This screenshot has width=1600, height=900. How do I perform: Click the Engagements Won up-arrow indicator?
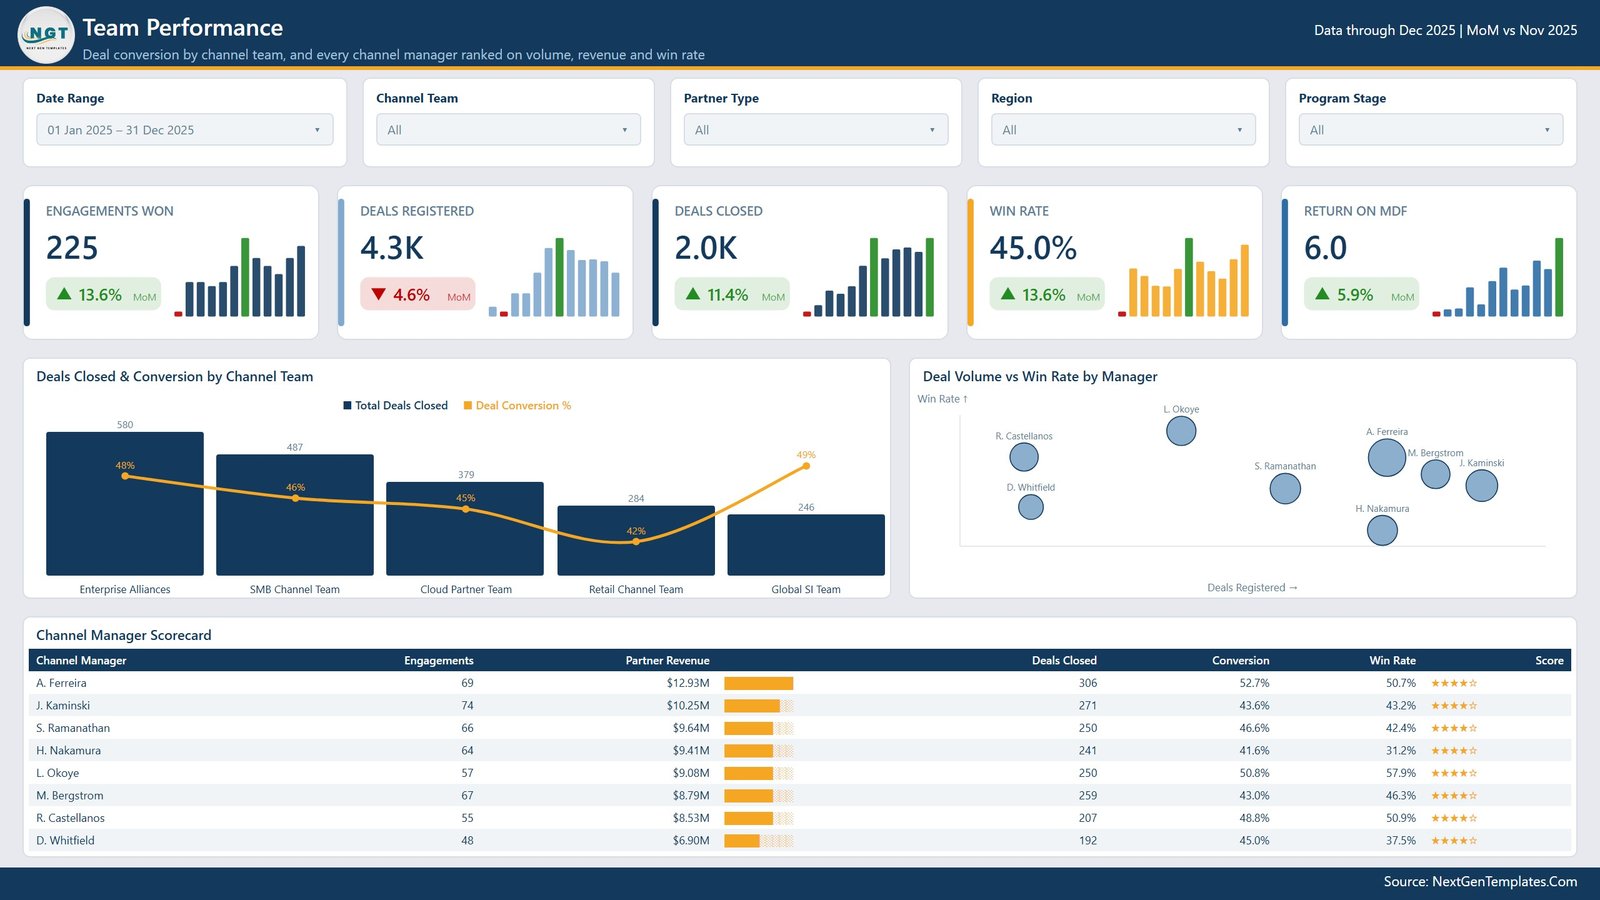click(64, 294)
